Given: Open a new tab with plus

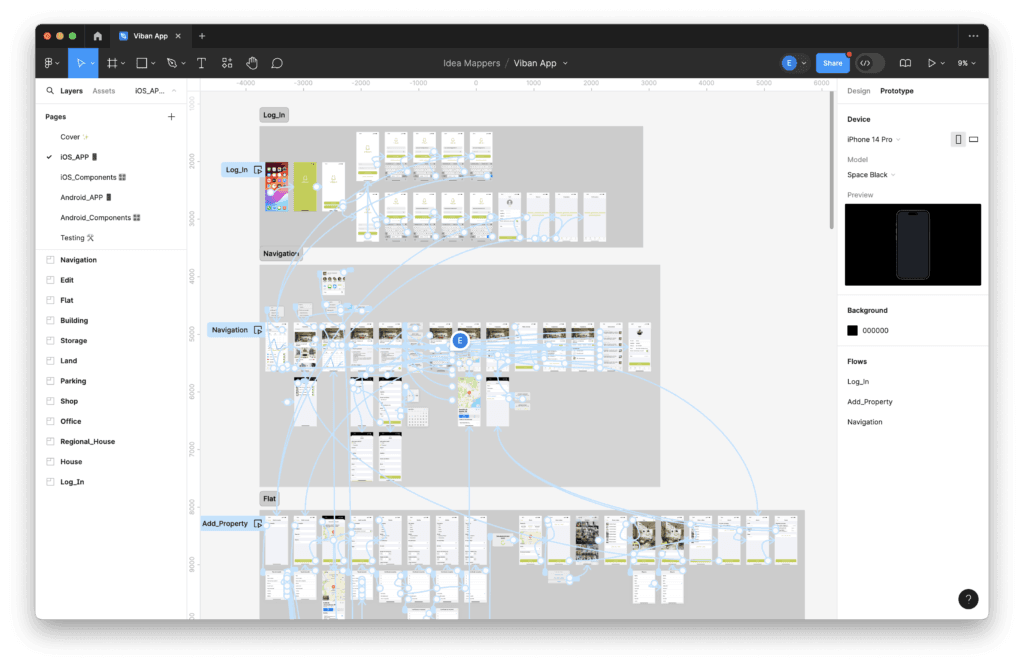Looking at the screenshot, I should 202,36.
